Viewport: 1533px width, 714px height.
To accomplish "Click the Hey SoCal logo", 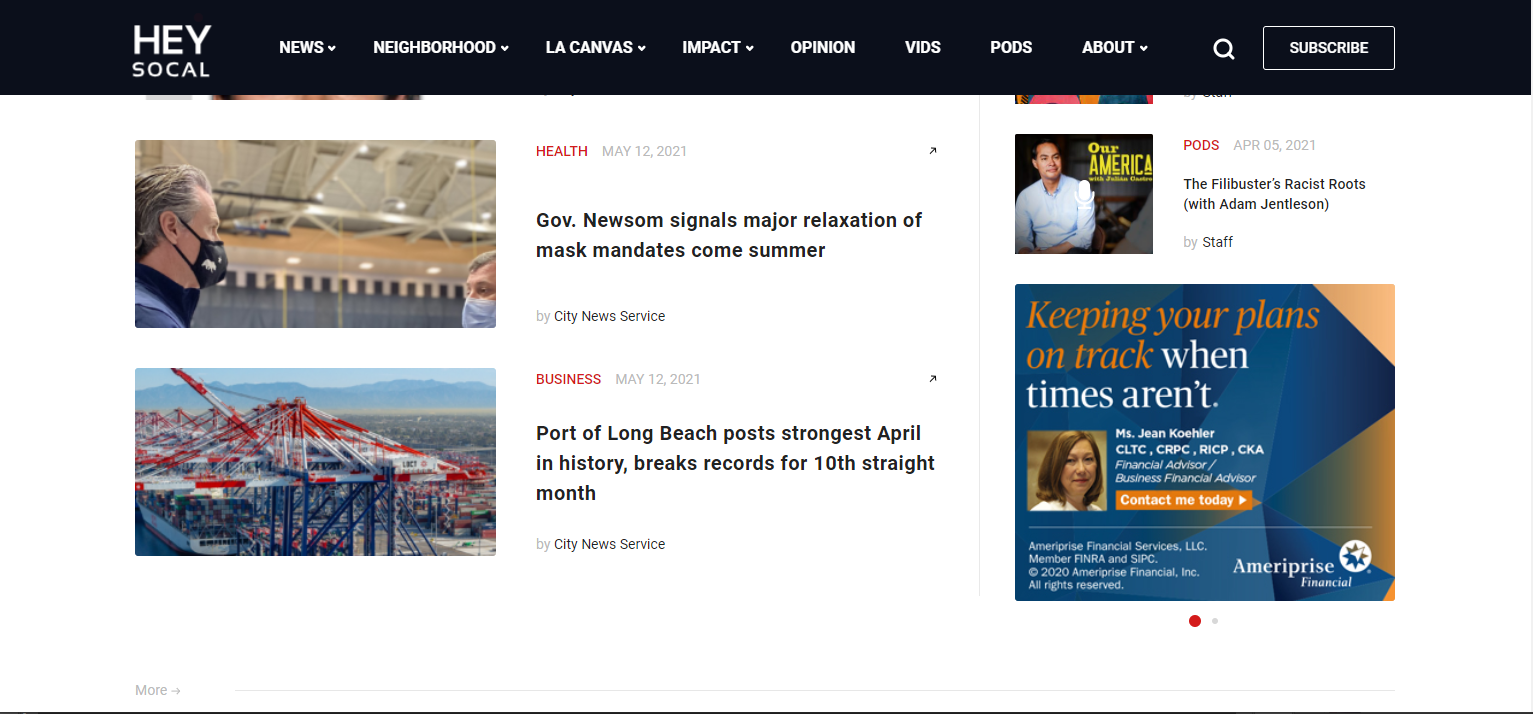I will (x=171, y=50).
